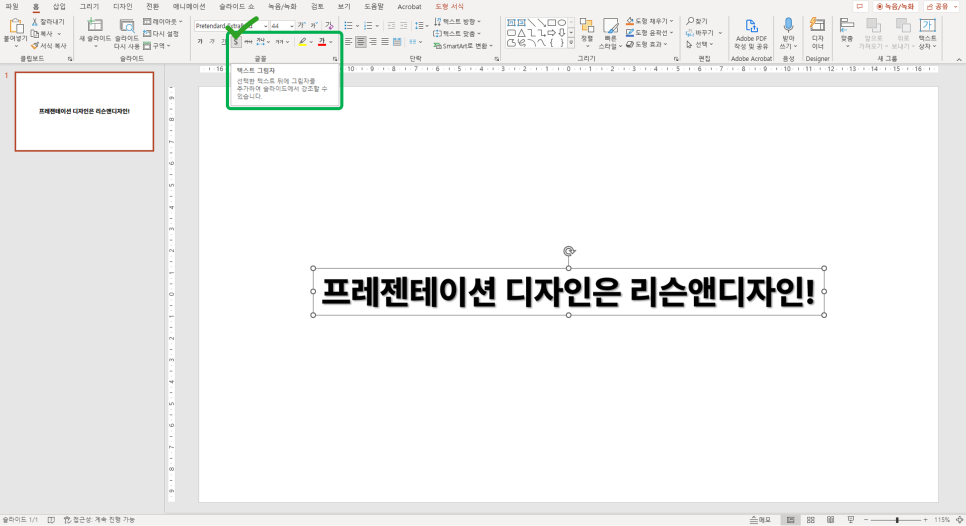Open the font name combo box
This screenshot has height=526, width=966.
[x=231, y=26]
